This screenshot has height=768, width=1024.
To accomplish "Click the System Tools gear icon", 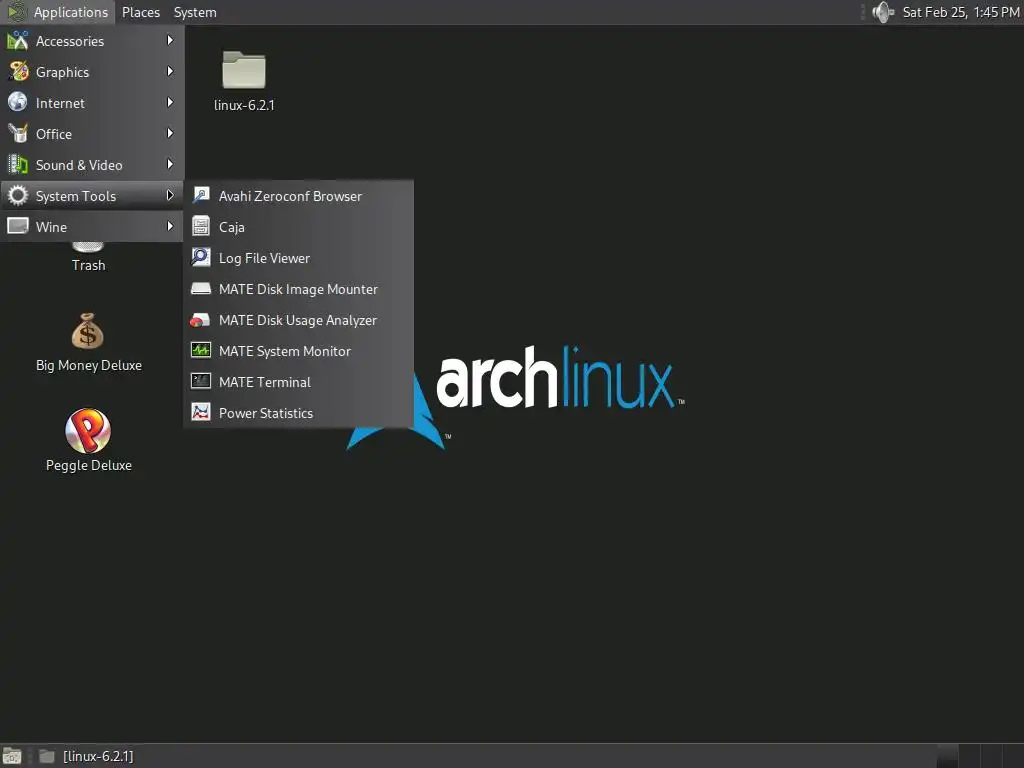I will click(18, 195).
